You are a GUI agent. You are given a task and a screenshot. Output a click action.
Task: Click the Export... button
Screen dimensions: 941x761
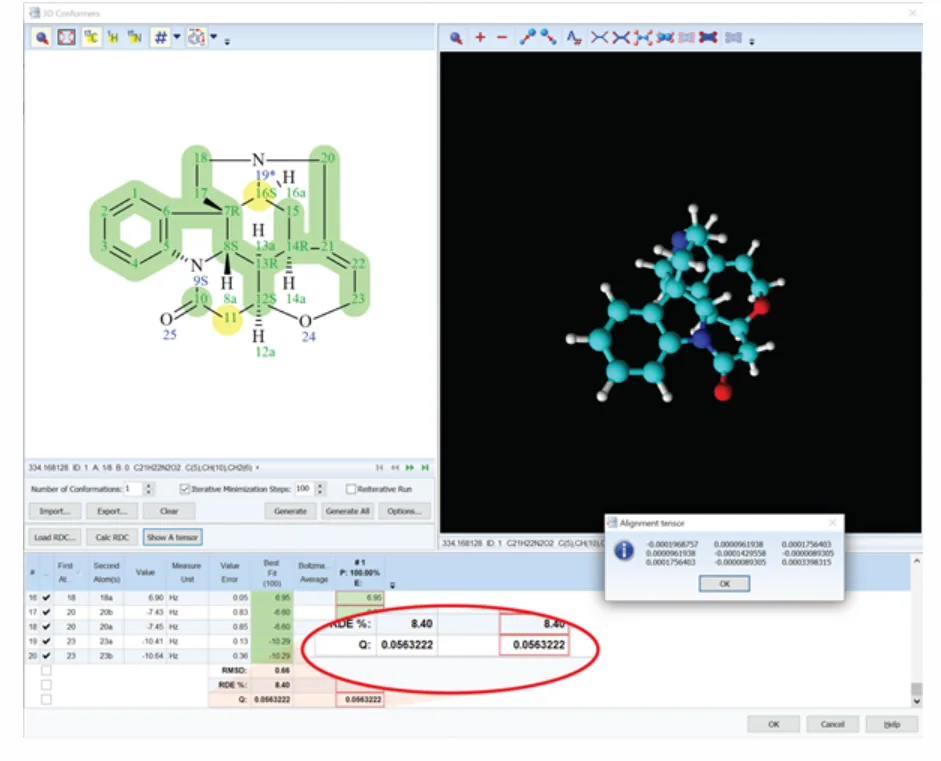point(112,511)
